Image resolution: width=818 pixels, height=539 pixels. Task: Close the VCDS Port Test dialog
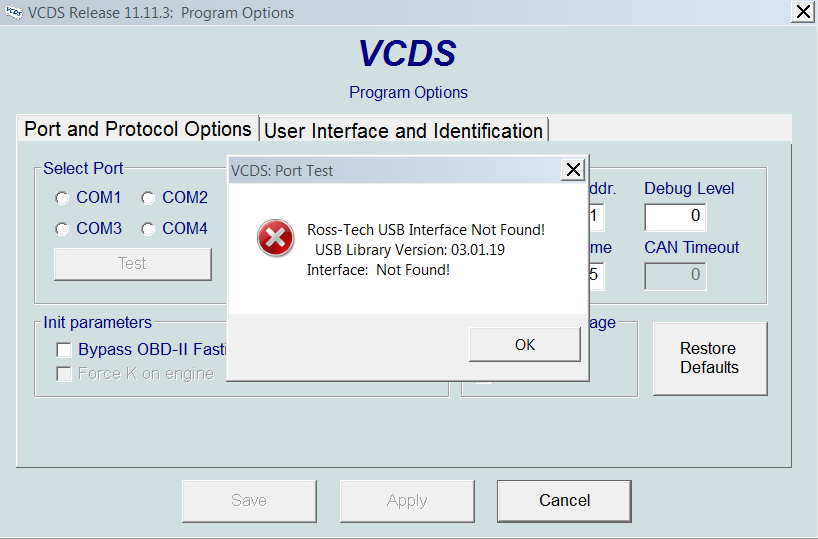pos(573,169)
